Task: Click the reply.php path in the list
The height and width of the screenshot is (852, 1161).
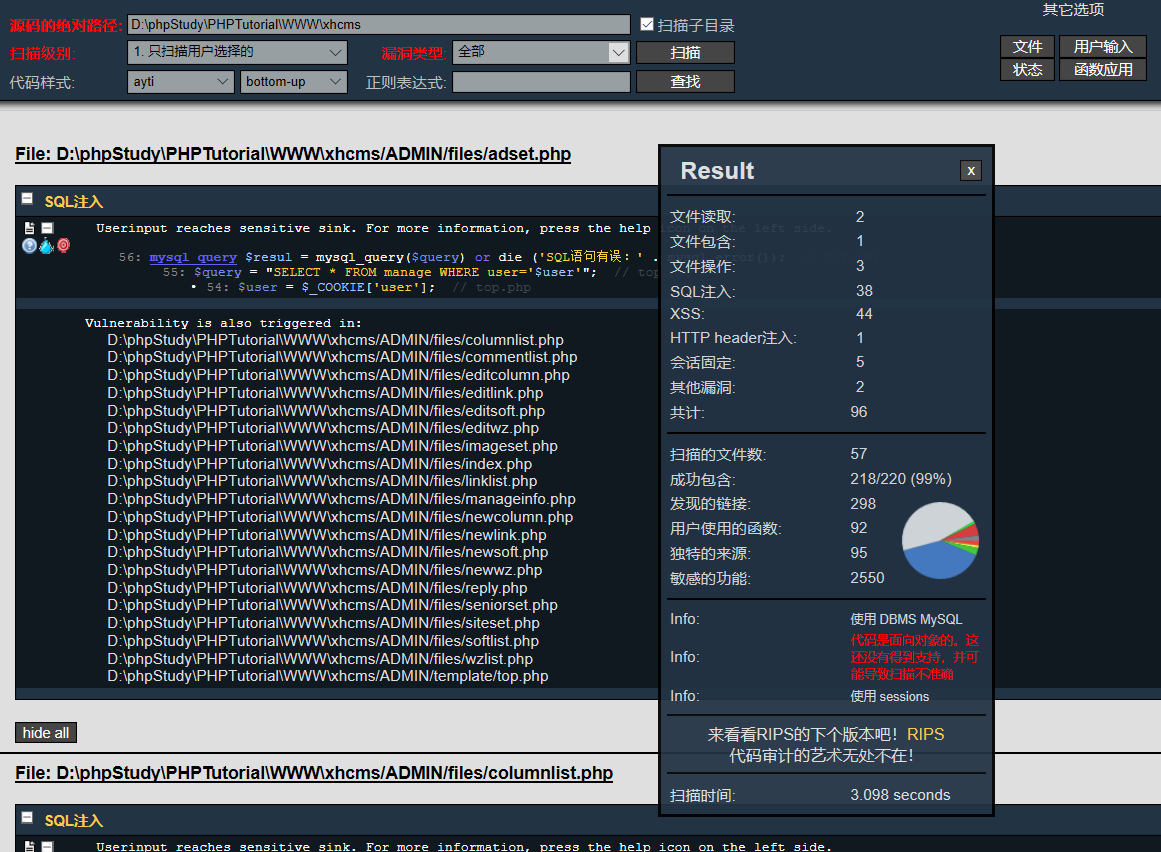Action: pyautogui.click(x=317, y=588)
